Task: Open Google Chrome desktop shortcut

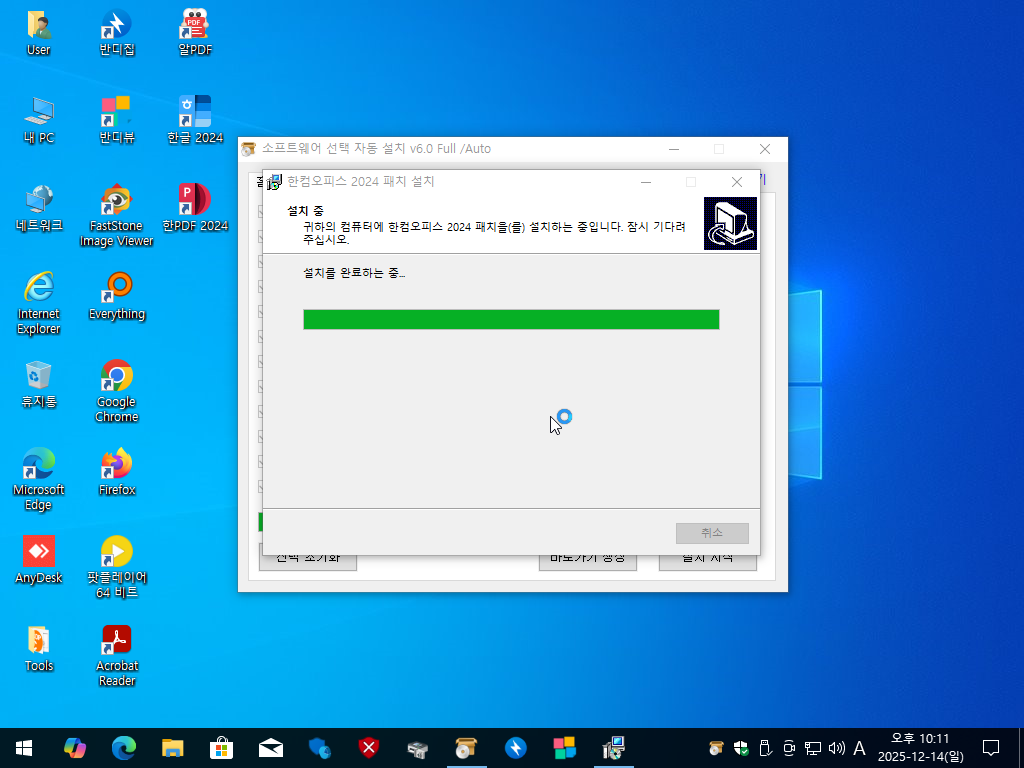Action: coord(116,392)
